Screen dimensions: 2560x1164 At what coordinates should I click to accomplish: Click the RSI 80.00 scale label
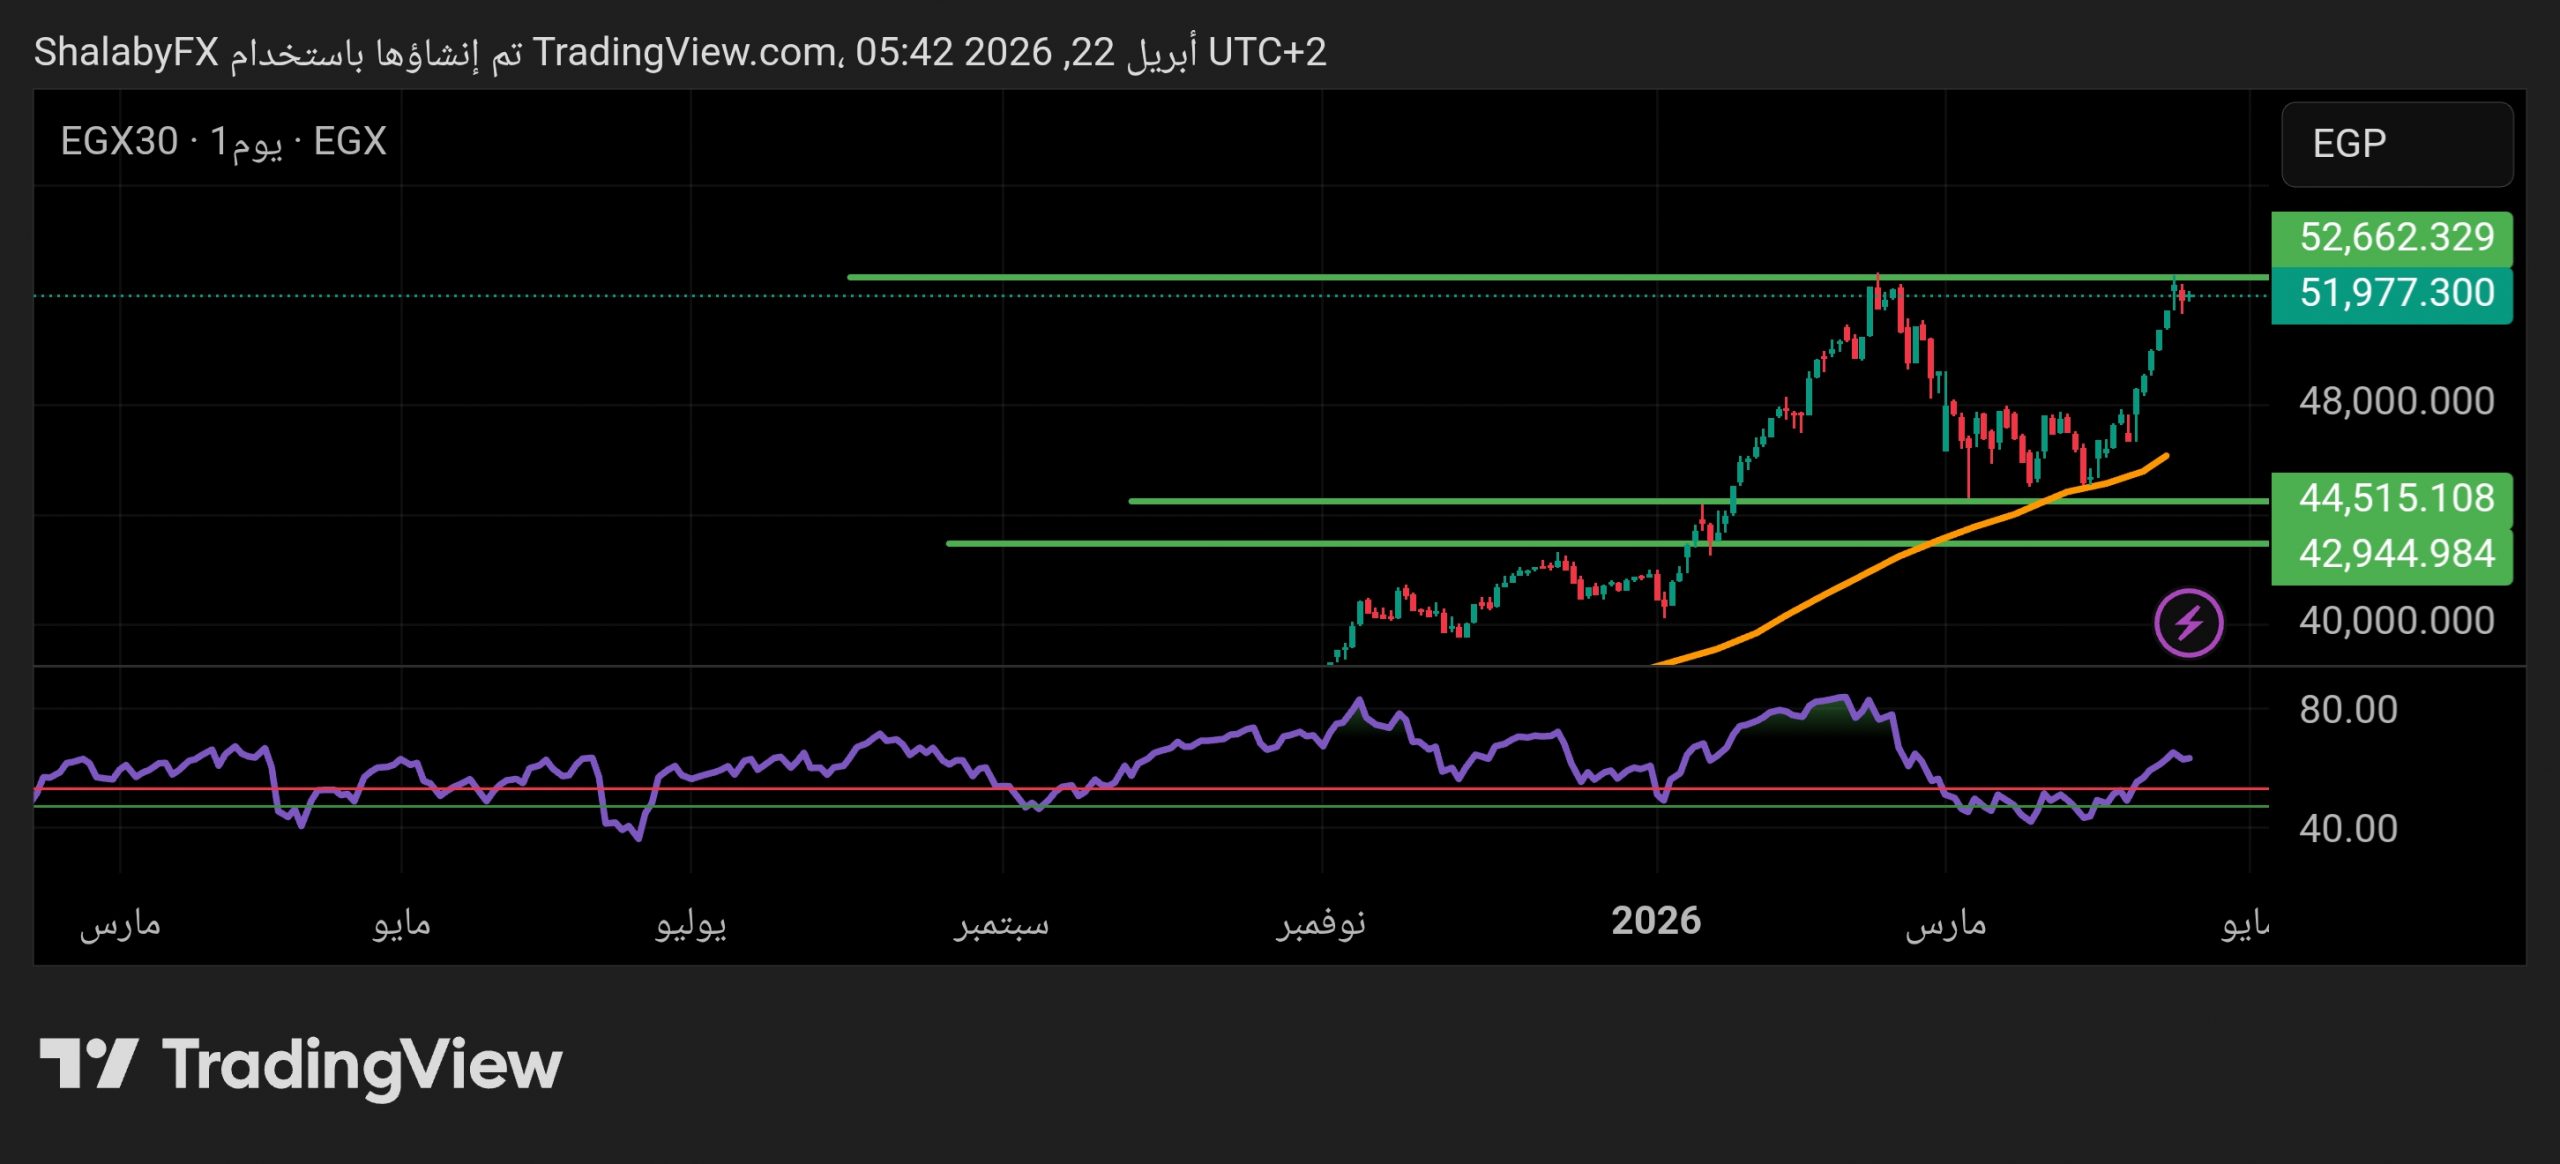point(2347,710)
